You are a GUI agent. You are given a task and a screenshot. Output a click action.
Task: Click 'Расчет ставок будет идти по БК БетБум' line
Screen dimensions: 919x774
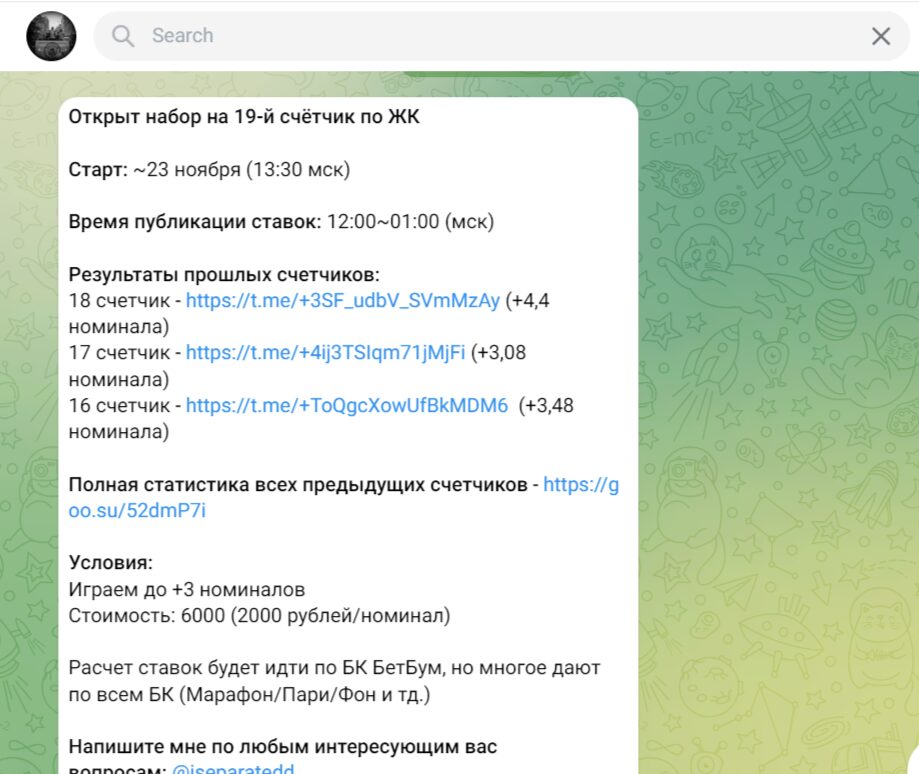(334, 668)
